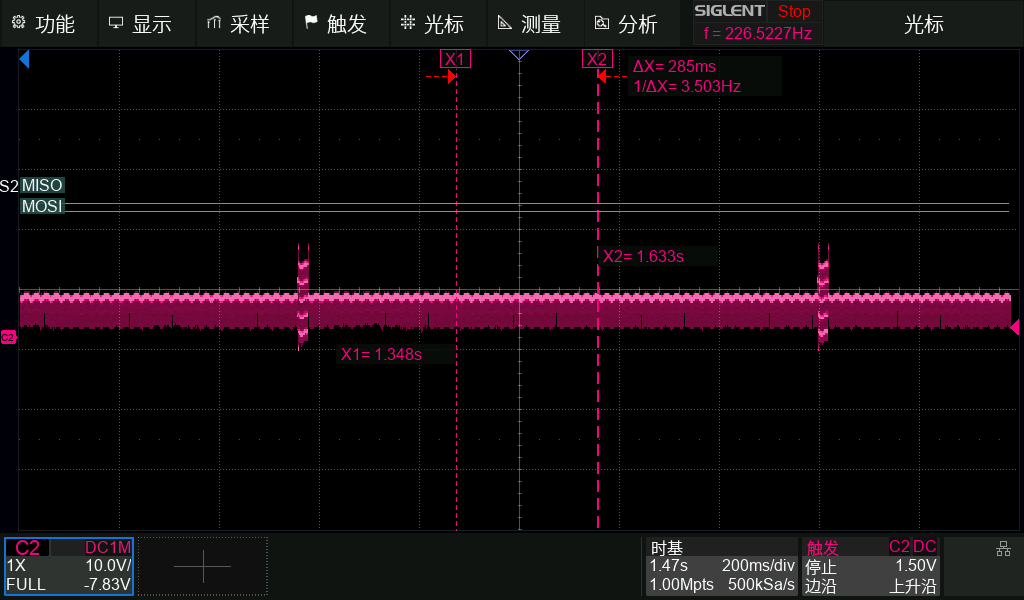Click the 1X probe attenuation label
The image size is (1024, 600).
16,565
